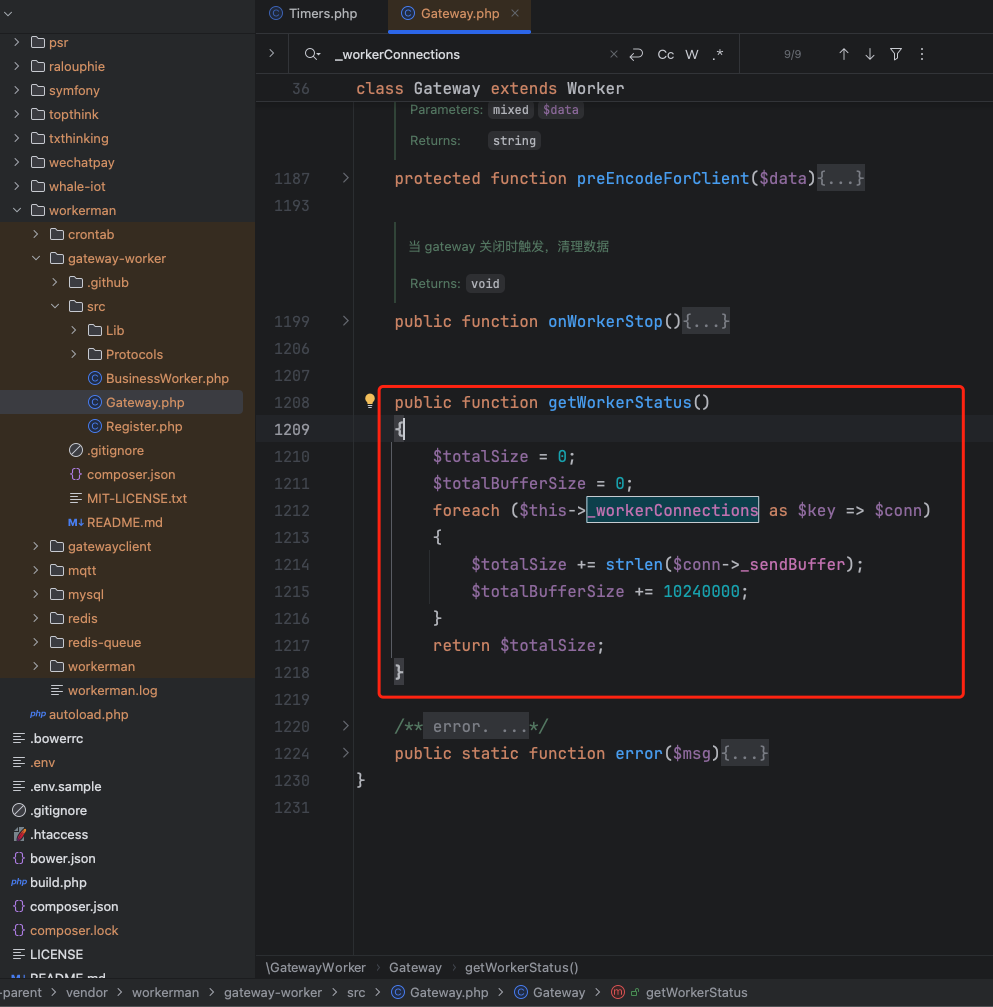Toggle match case (Cc) in search

pos(665,55)
